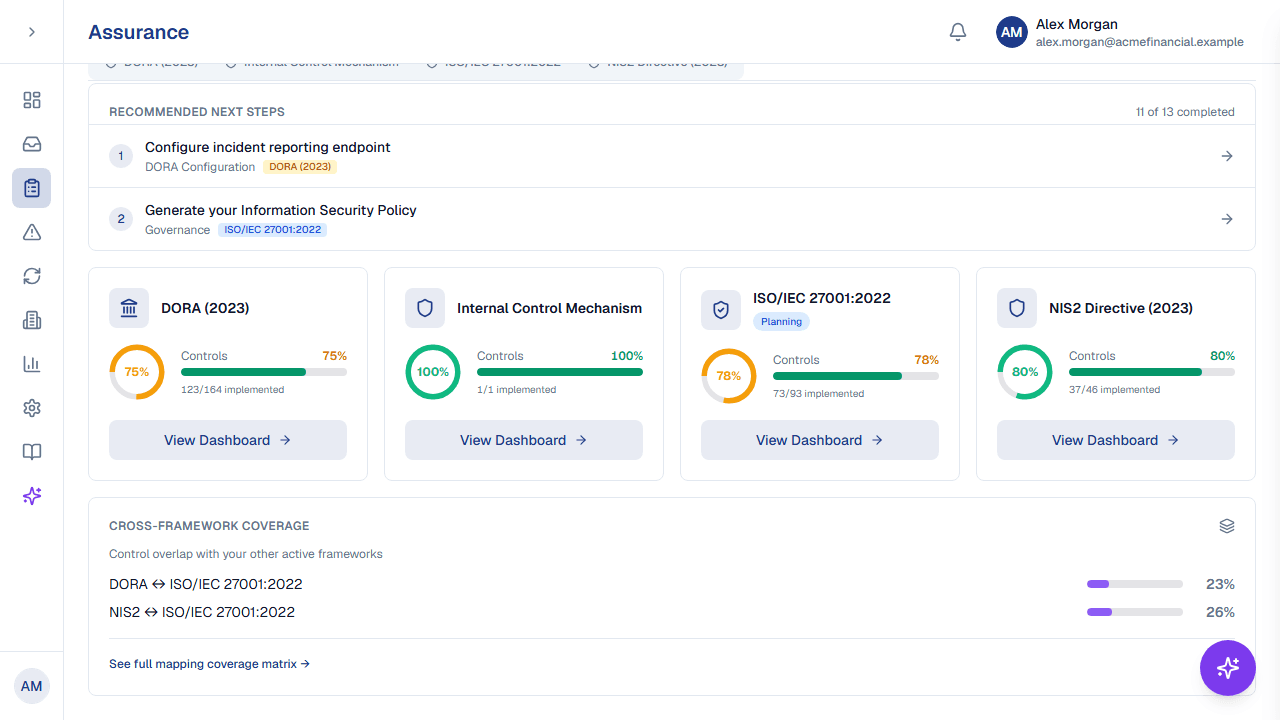Click the DORA (2023) orange tag
1280x720 pixels.
[x=300, y=167]
